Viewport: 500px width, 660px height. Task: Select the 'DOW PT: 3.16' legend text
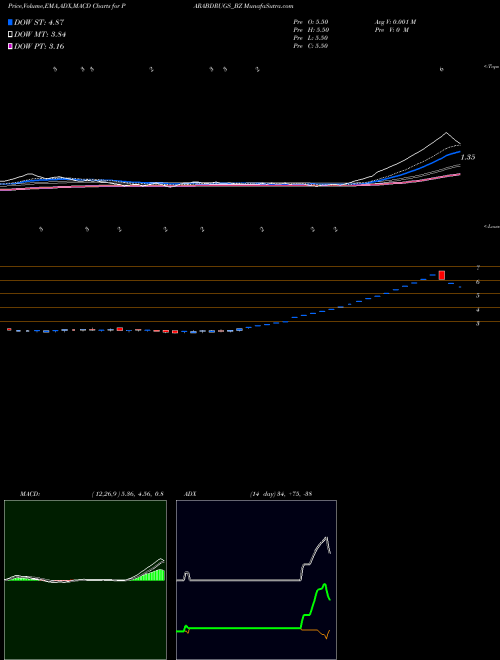[39, 47]
